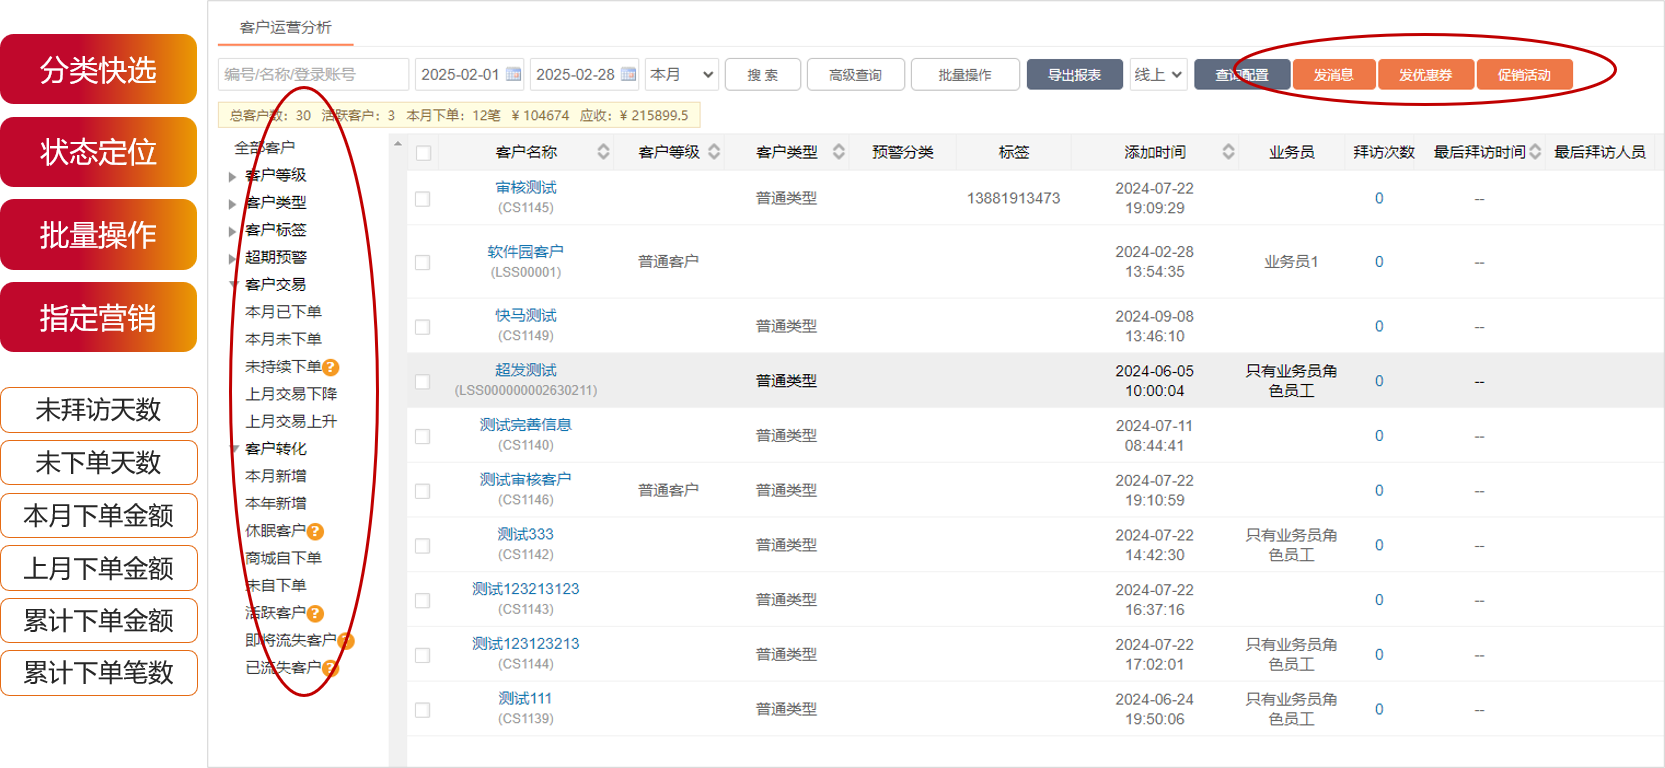Open the 线上 channel dropdown
Image resolution: width=1665 pixels, height=768 pixels.
click(x=1157, y=75)
